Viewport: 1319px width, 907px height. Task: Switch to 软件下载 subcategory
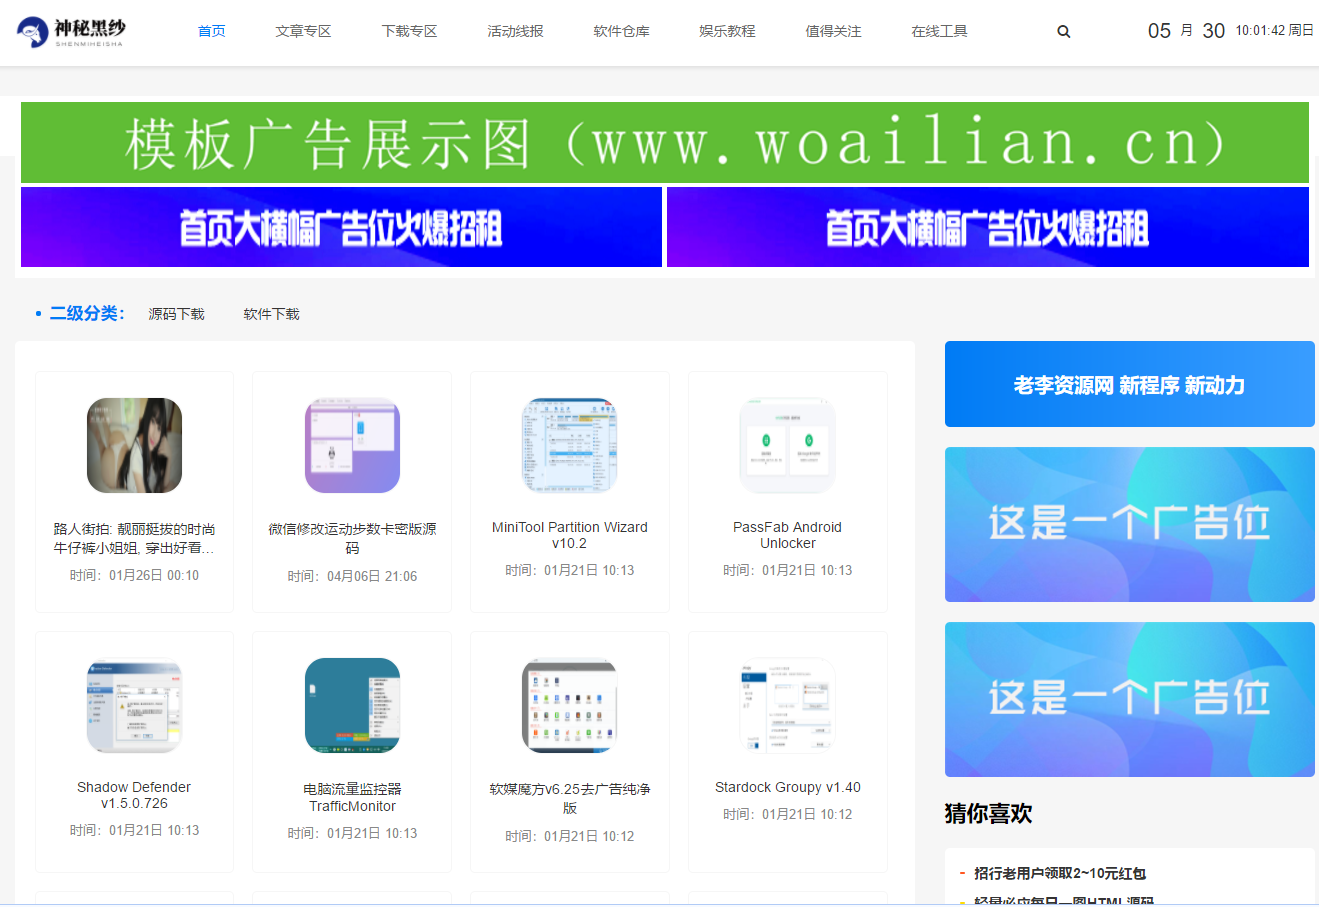(x=271, y=314)
